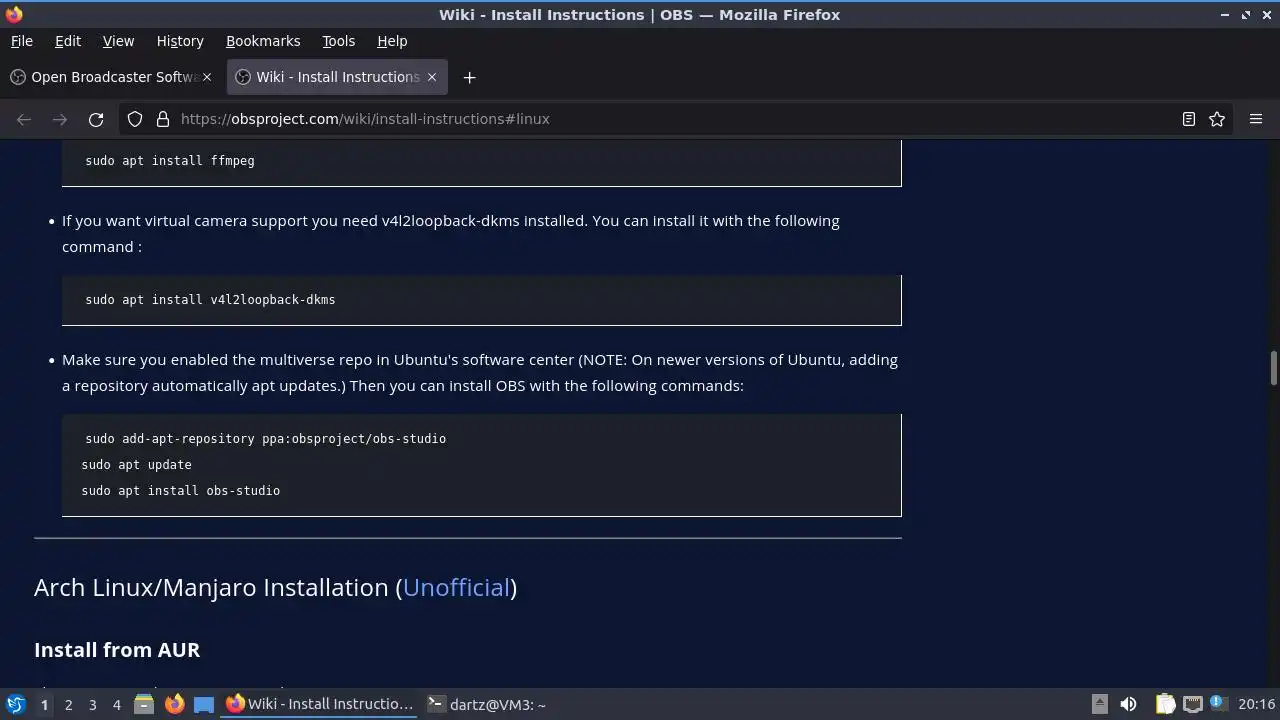
Task: Click the 'sudo apt update' command line
Action: click(136, 464)
